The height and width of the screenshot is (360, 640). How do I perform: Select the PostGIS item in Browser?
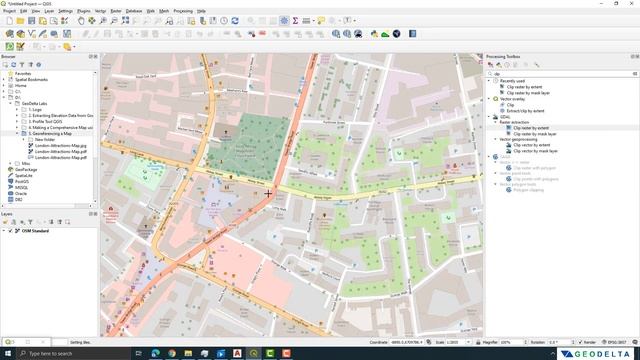point(22,182)
